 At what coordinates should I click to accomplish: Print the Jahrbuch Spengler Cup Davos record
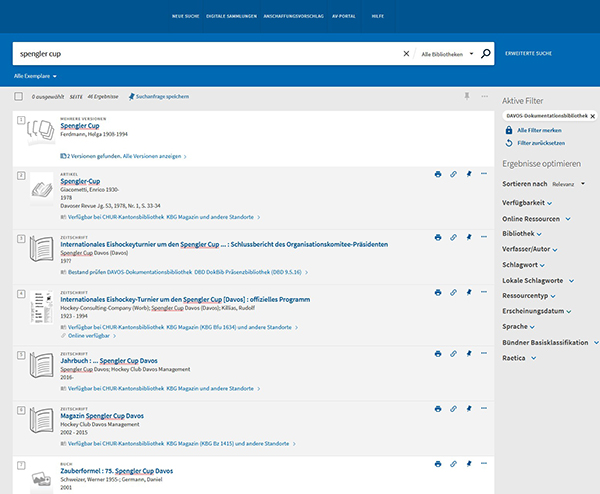click(438, 354)
